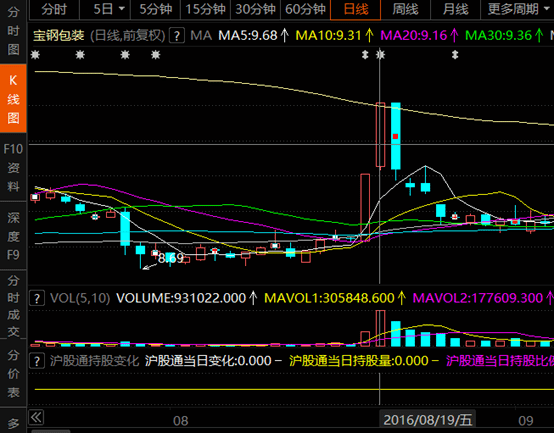The height and width of the screenshot is (433, 554).
Task: Click the fourth star info marker
Action: pyautogui.click(x=156, y=55)
